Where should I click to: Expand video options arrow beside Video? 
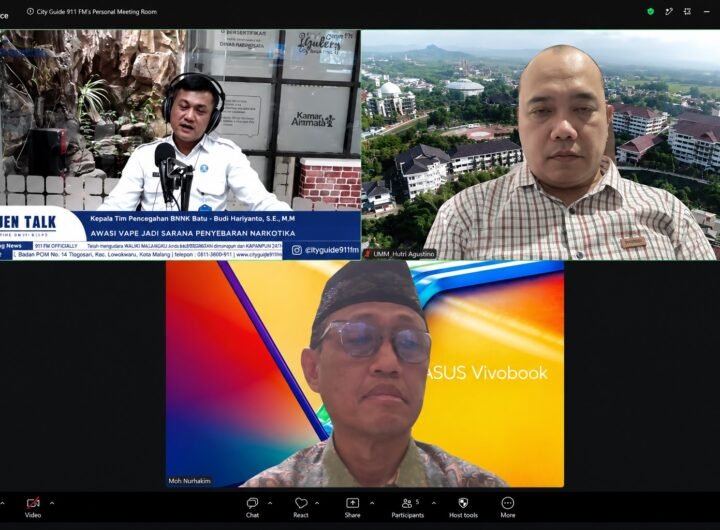(x=52, y=503)
